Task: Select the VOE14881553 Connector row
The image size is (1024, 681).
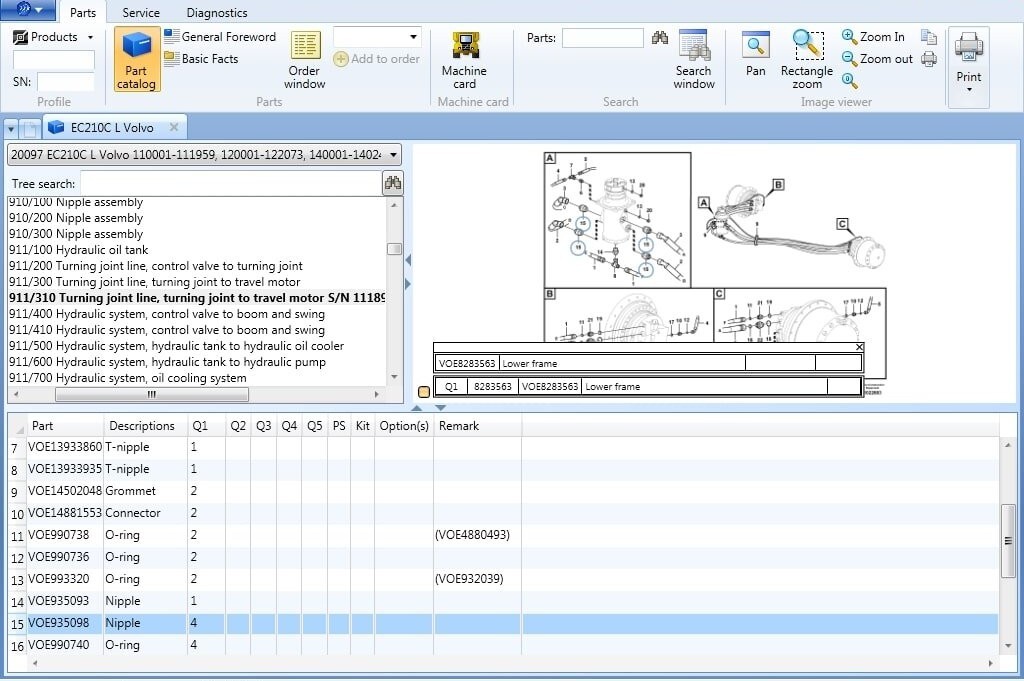Action: point(503,513)
